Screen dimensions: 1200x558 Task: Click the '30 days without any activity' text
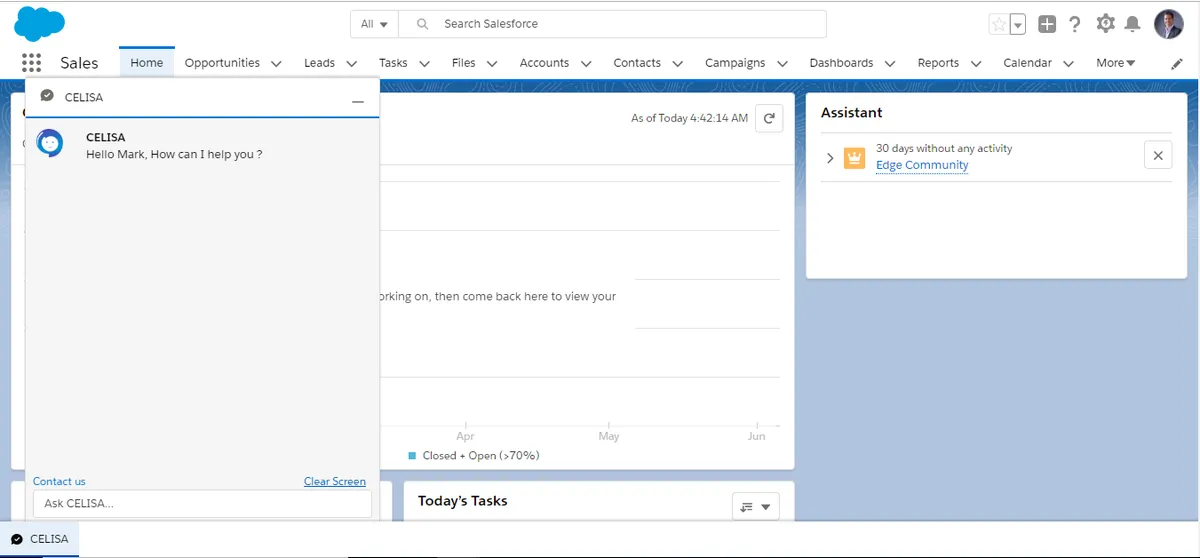coord(944,148)
